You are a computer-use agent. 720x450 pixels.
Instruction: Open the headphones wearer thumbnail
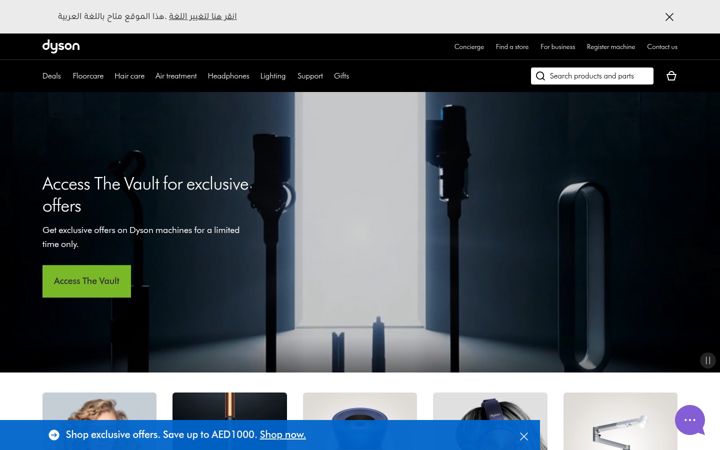tap(490, 406)
